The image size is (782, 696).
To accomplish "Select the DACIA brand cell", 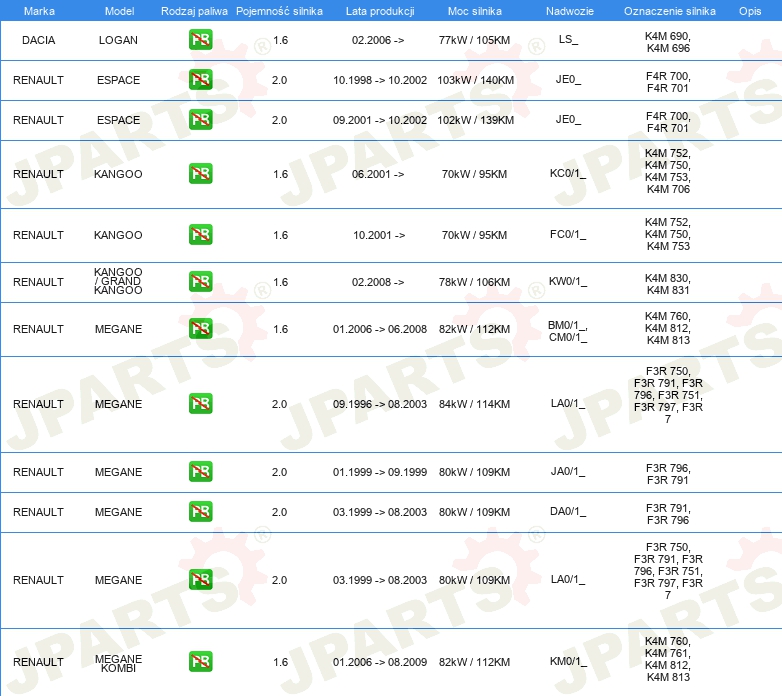I will (38, 40).
